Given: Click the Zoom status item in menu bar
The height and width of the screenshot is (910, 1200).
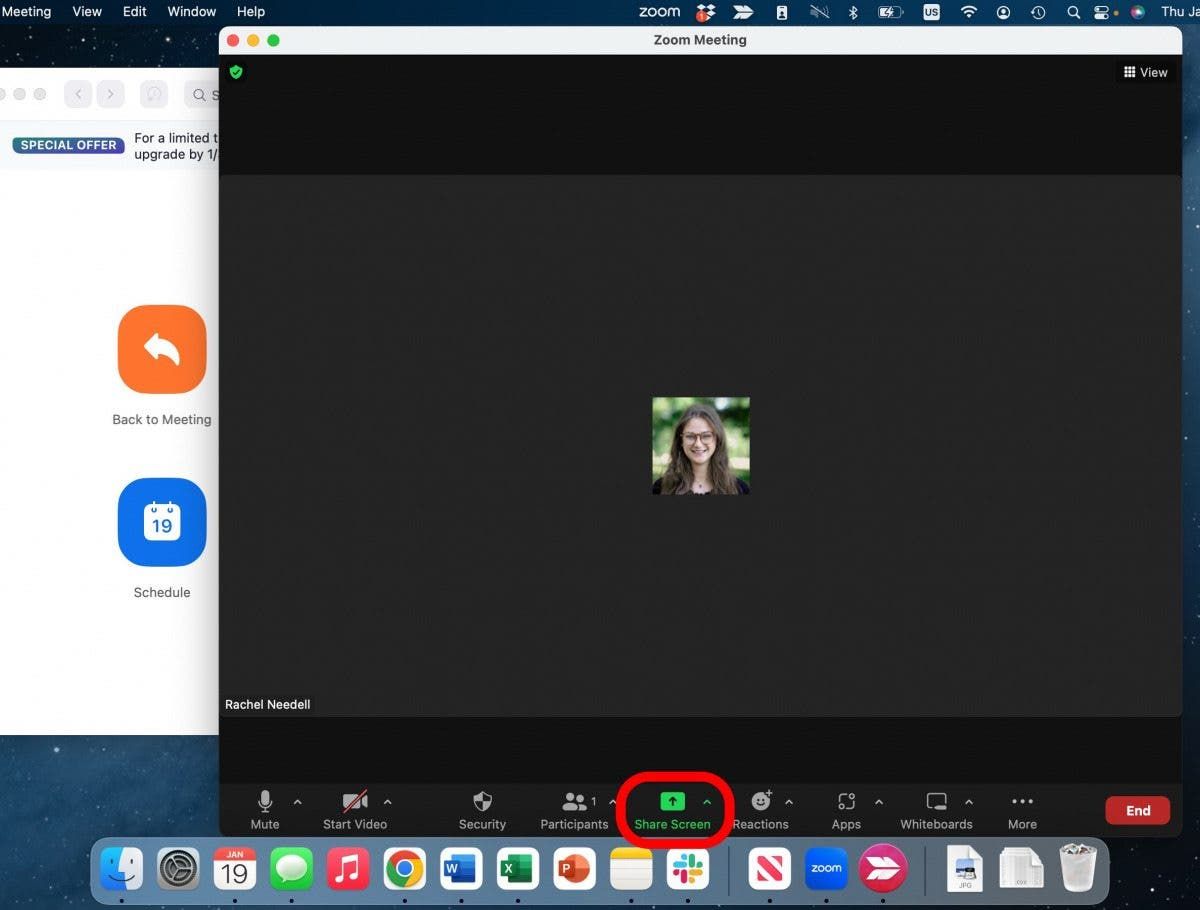Looking at the screenshot, I should pos(659,12).
